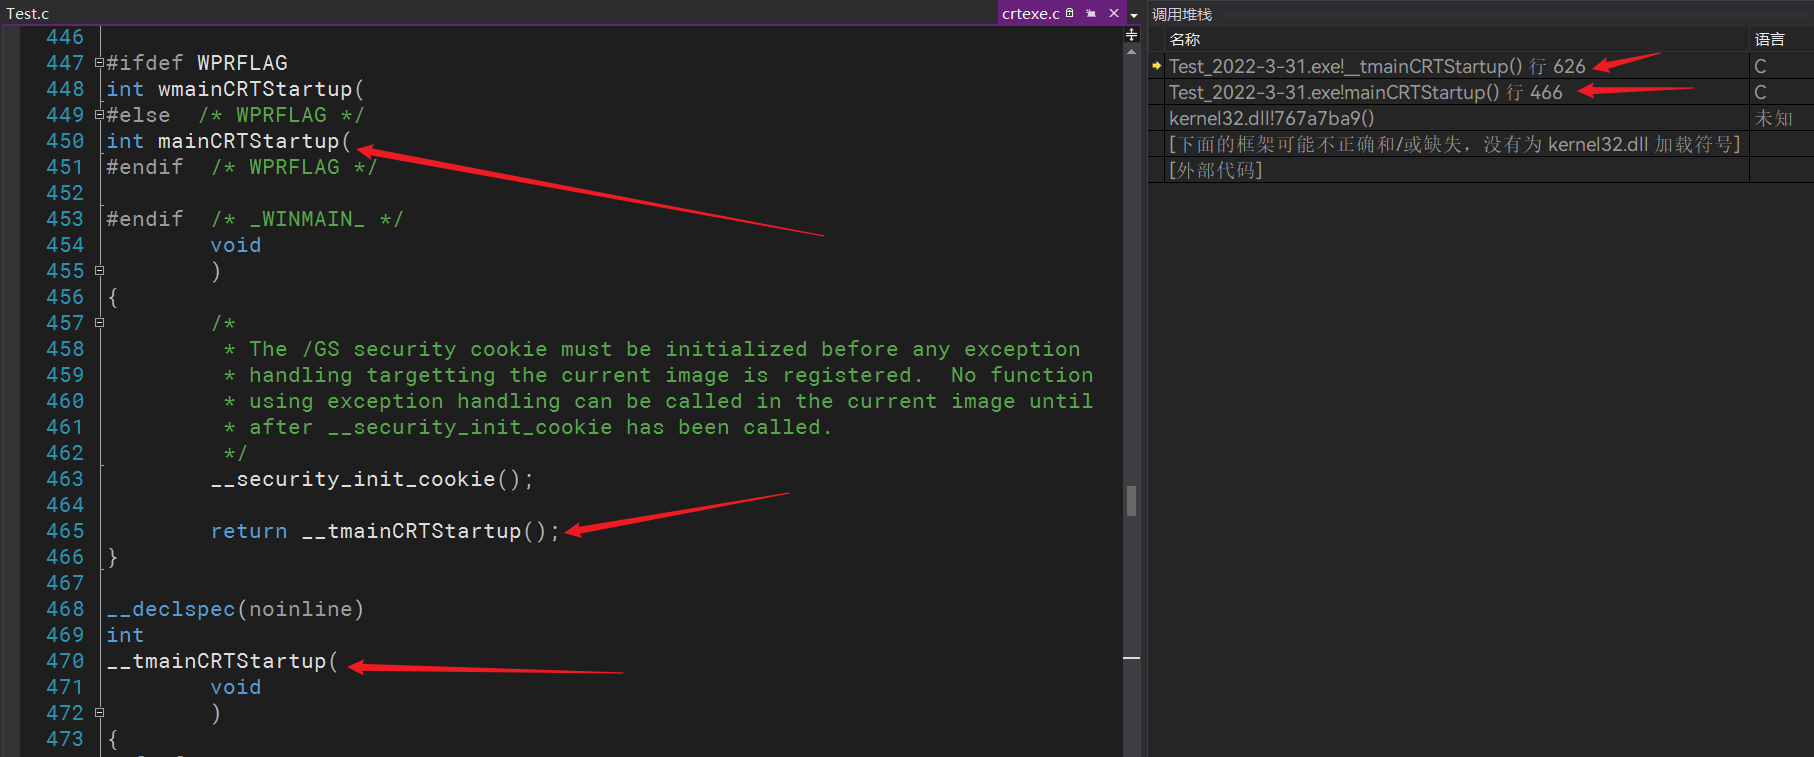Screen dimensions: 1814x757
Task: Click the vertical scrollbar thumb in the editor
Action: 1132,500
